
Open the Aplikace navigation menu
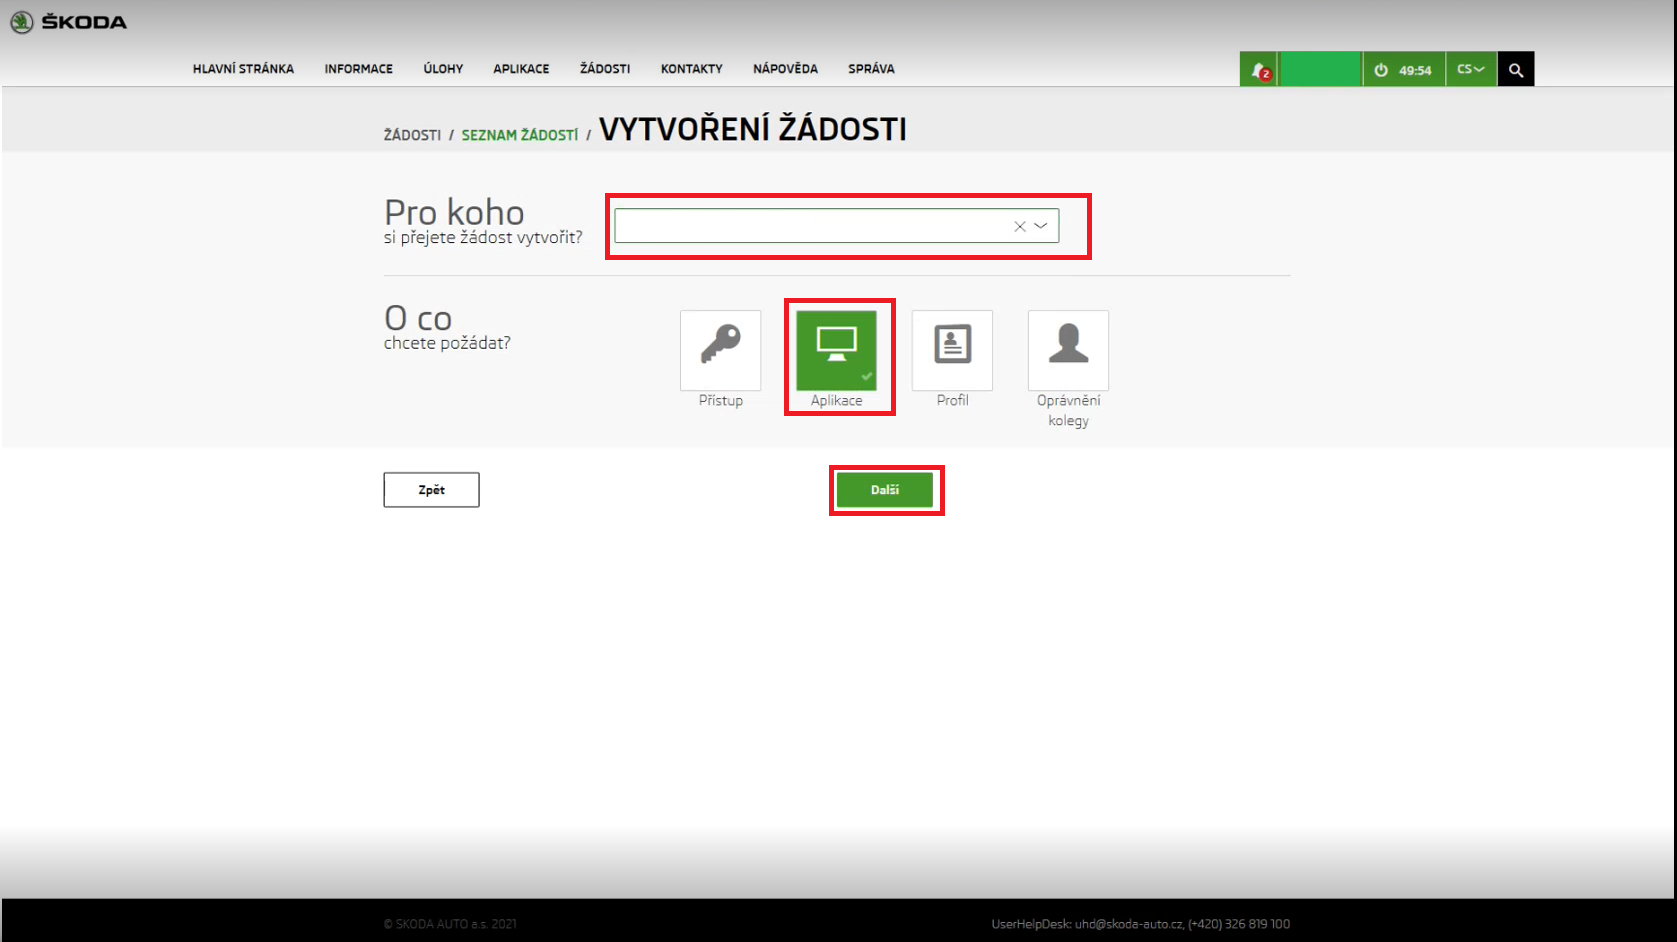[x=521, y=69]
